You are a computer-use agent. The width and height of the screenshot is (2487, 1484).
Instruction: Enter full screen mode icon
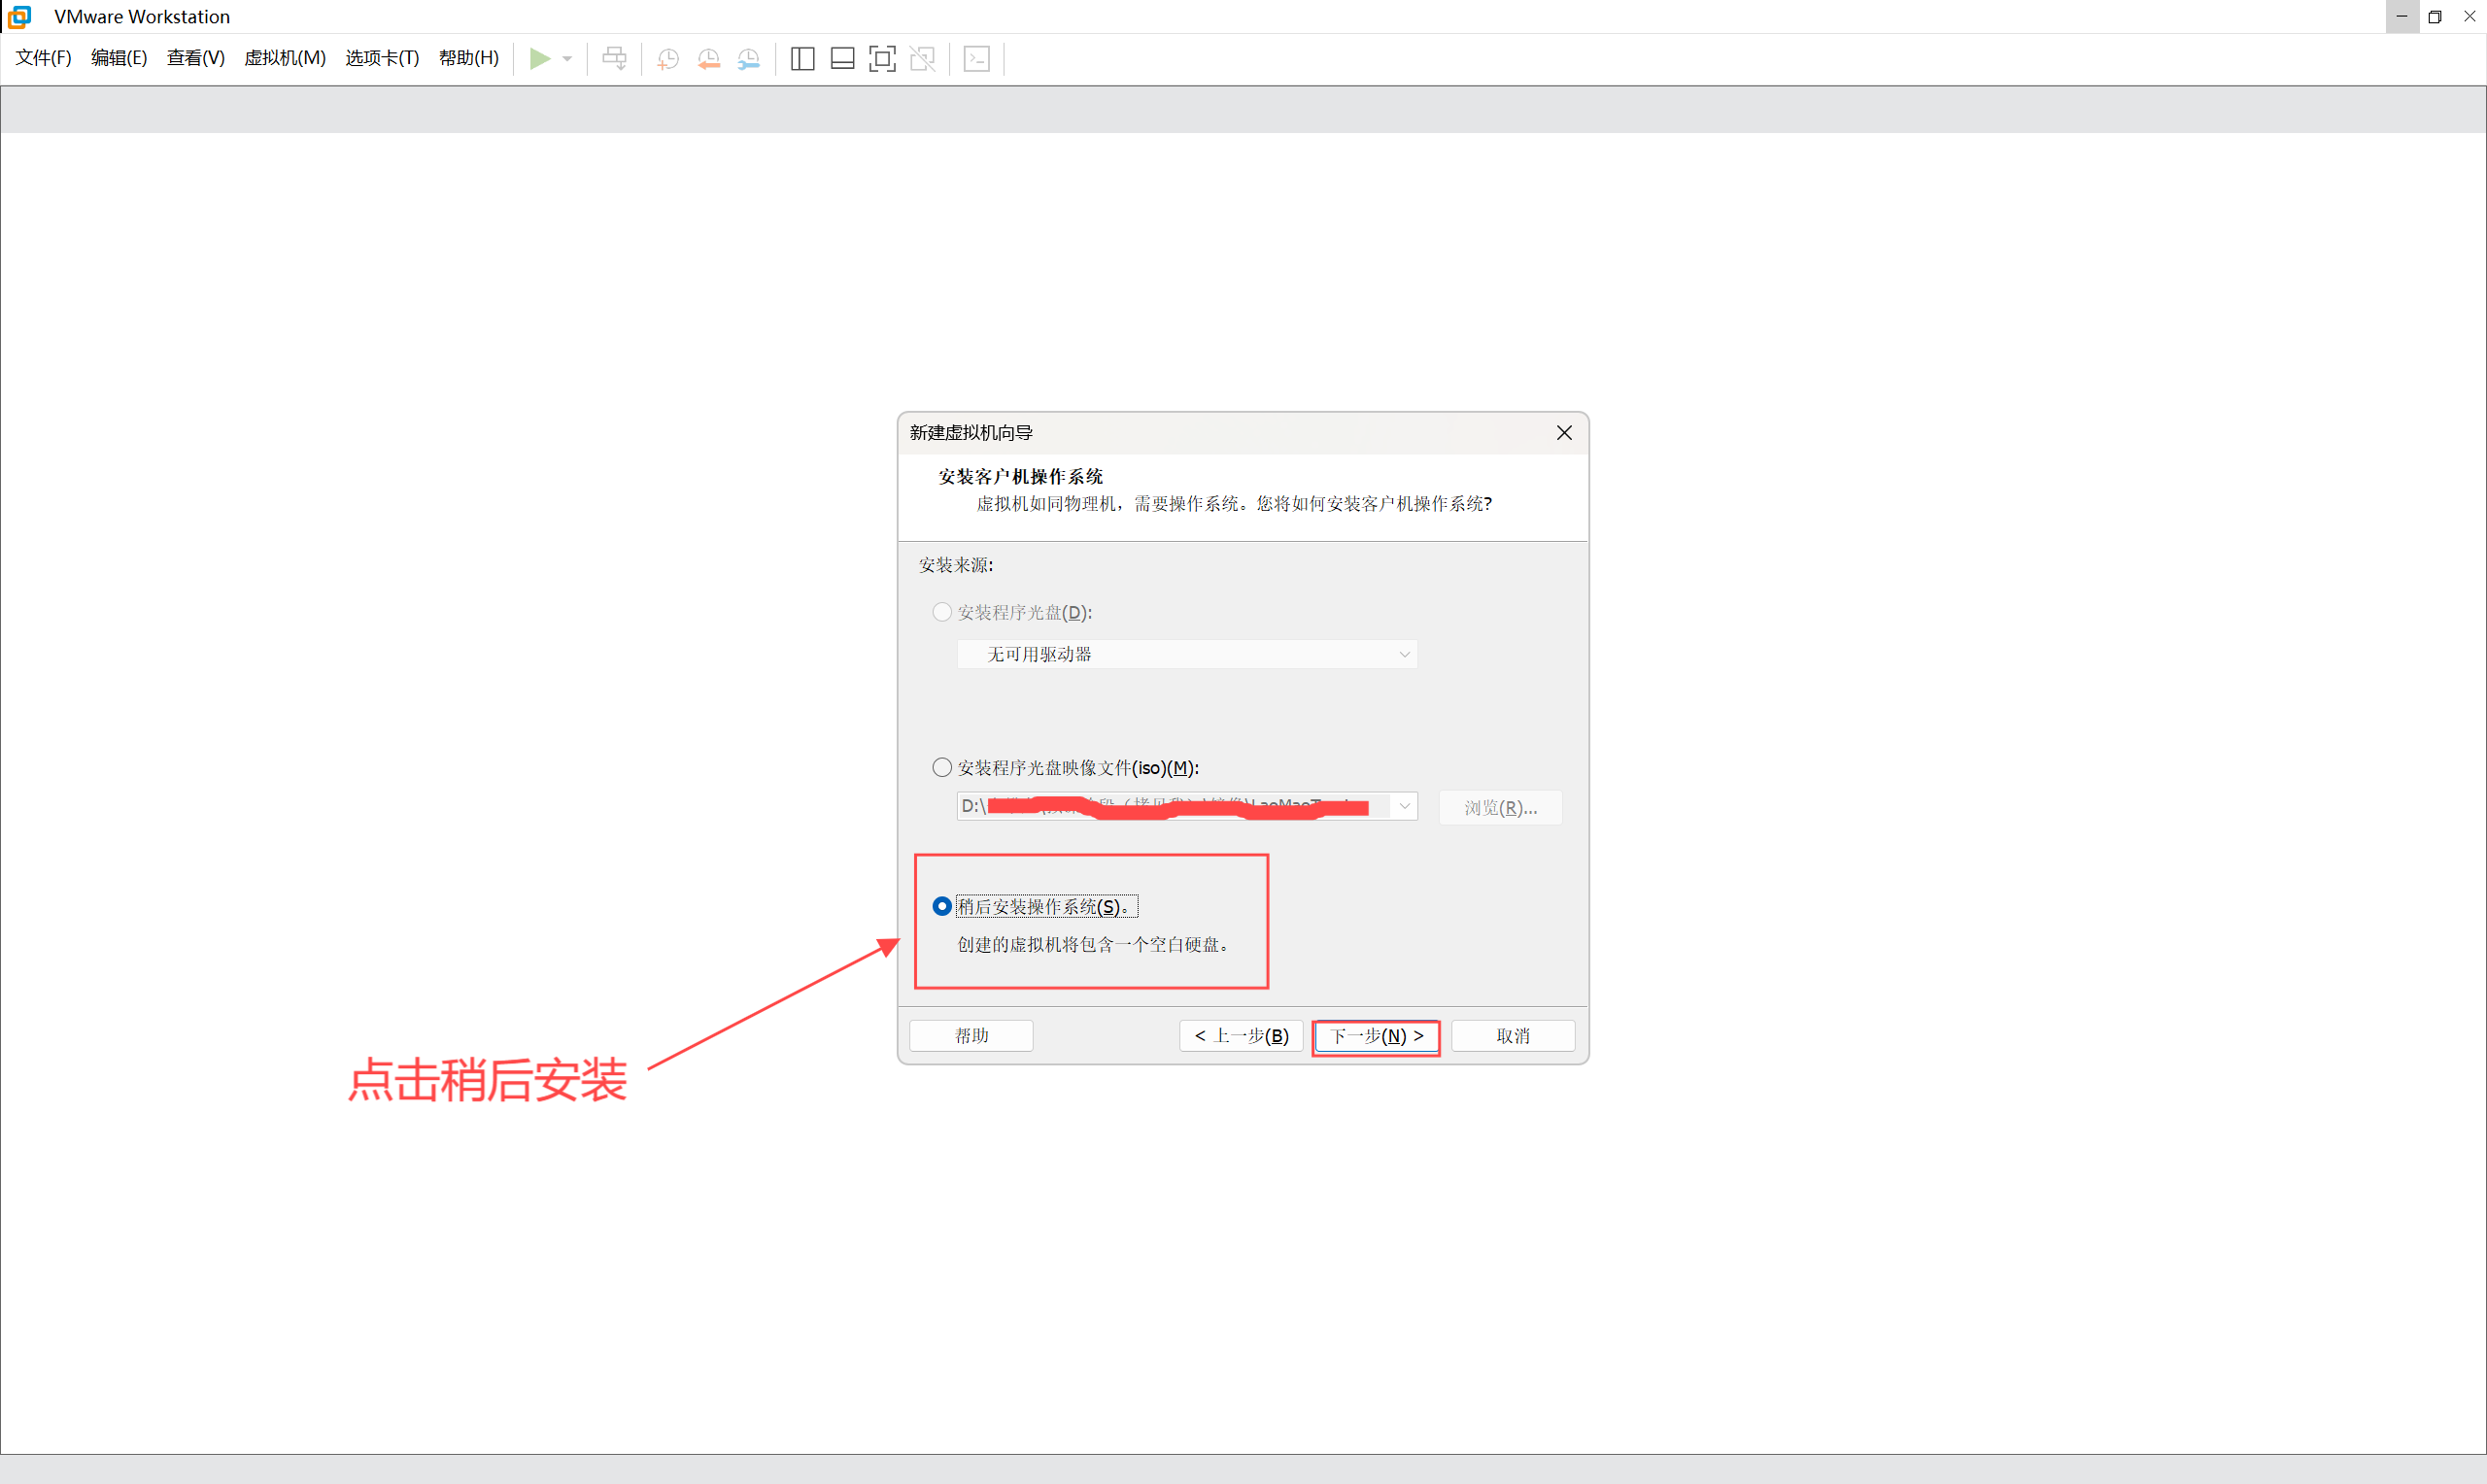[x=882, y=59]
